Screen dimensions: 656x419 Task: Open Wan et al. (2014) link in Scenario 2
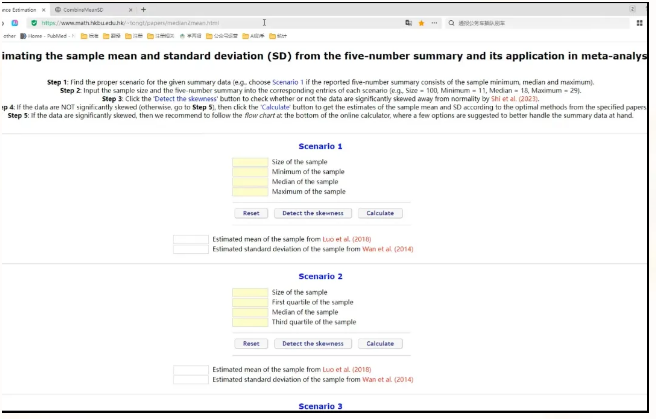[x=388, y=380]
